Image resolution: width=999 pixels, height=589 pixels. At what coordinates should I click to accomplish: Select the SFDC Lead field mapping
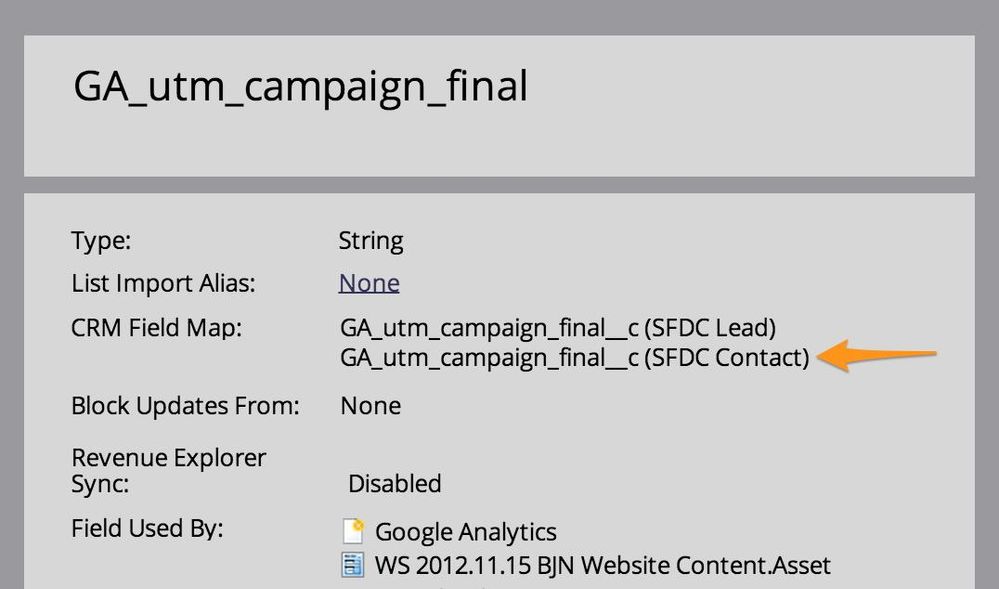558,328
